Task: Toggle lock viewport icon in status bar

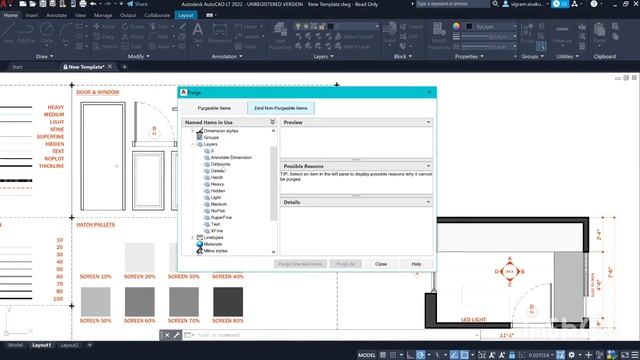Action: pyautogui.click(x=512, y=355)
